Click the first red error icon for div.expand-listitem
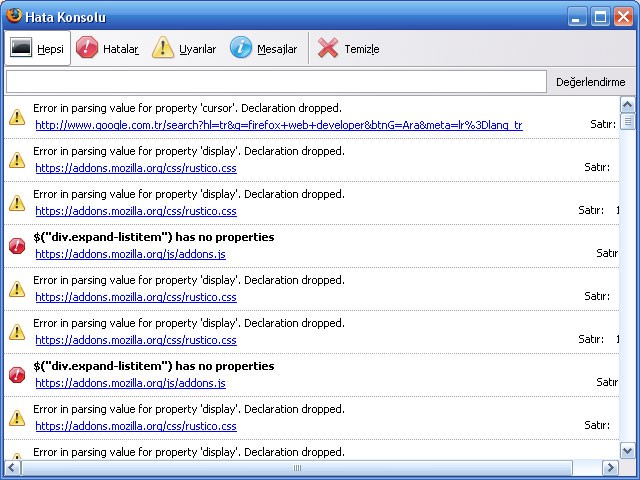 [x=17, y=246]
